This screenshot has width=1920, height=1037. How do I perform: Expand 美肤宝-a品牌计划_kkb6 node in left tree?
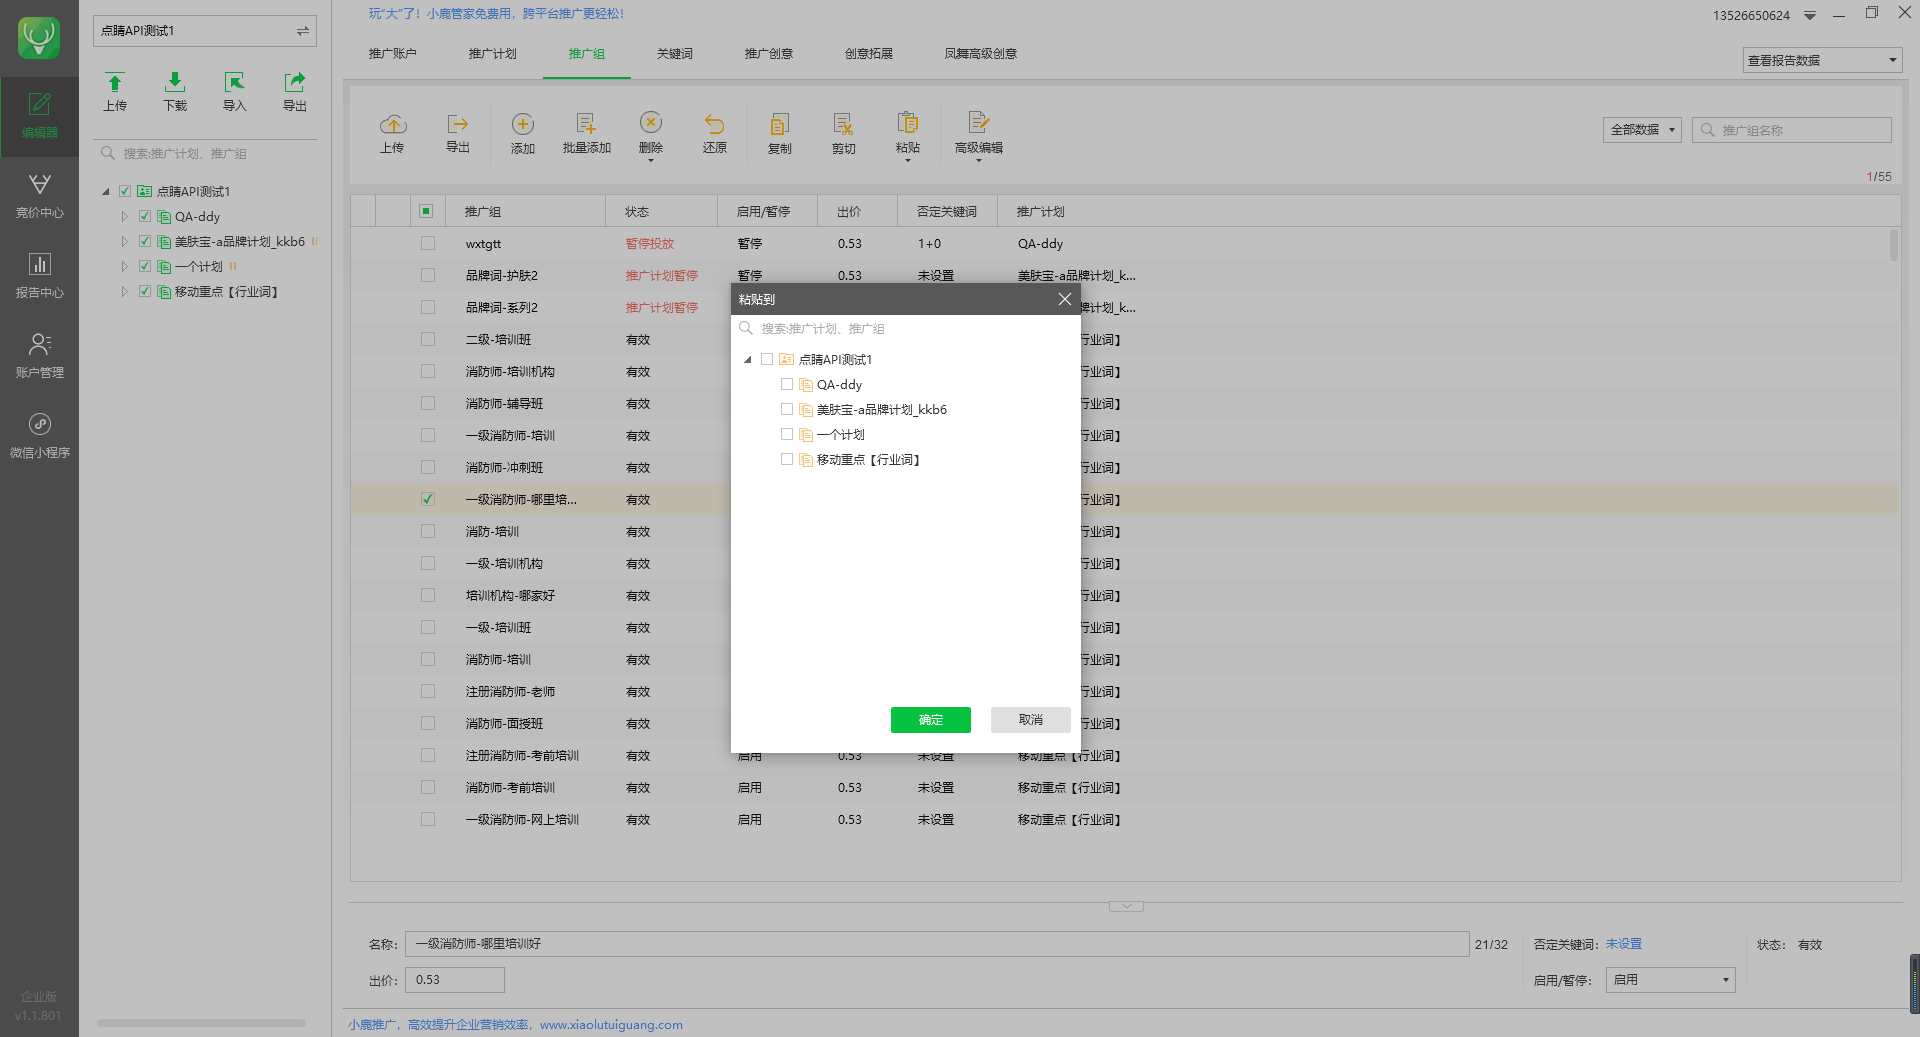point(124,241)
